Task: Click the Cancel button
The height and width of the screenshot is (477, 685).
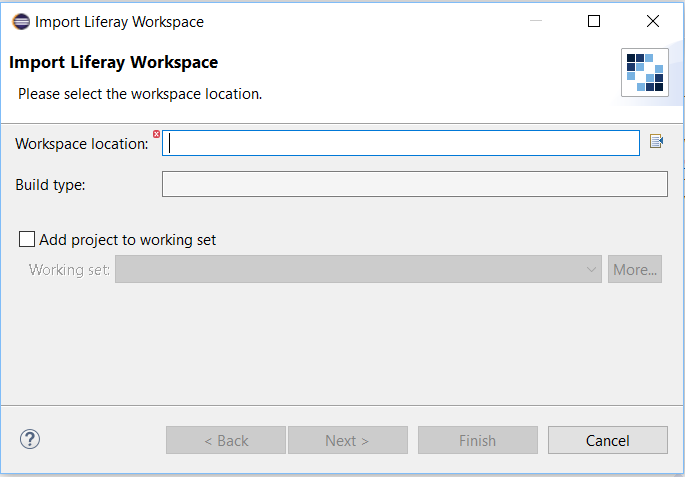Action: tap(608, 440)
